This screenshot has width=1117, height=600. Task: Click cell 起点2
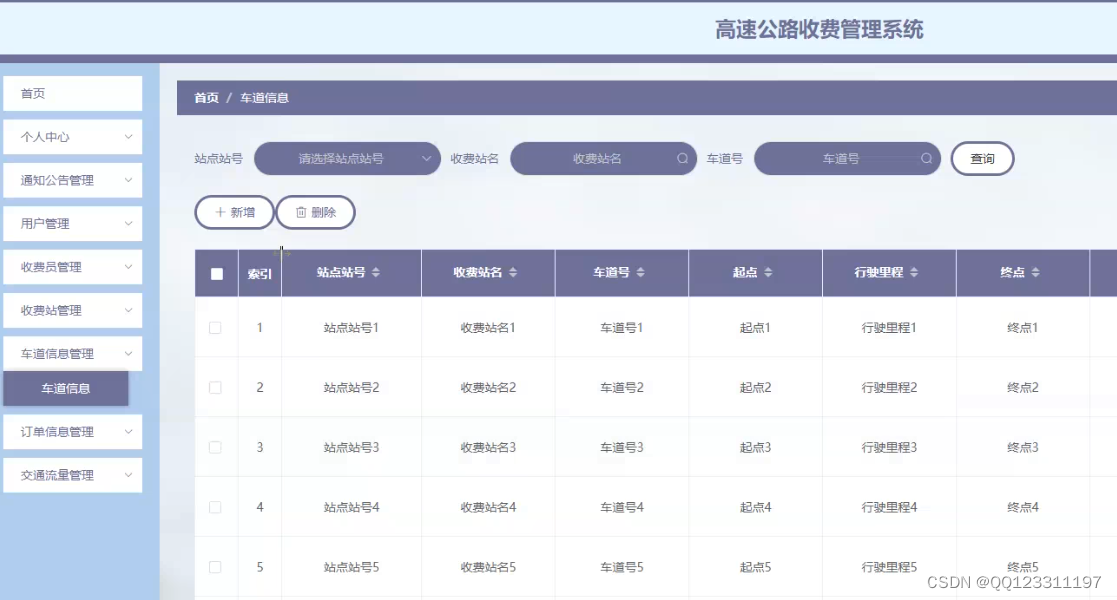[x=755, y=388]
